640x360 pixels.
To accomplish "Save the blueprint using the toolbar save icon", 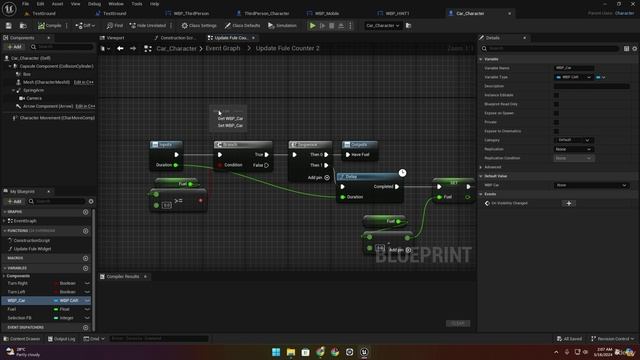I will point(9,26).
